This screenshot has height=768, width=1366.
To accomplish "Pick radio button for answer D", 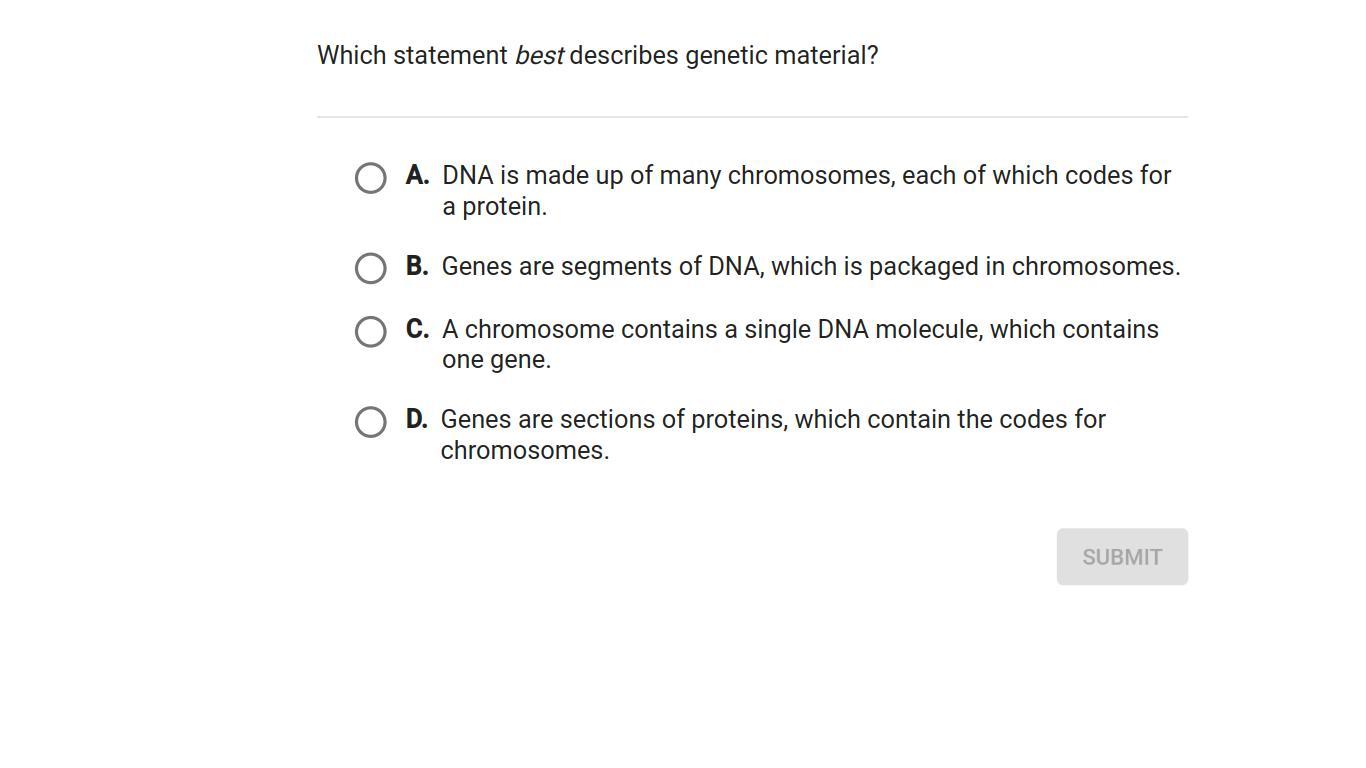I will (x=370, y=421).
